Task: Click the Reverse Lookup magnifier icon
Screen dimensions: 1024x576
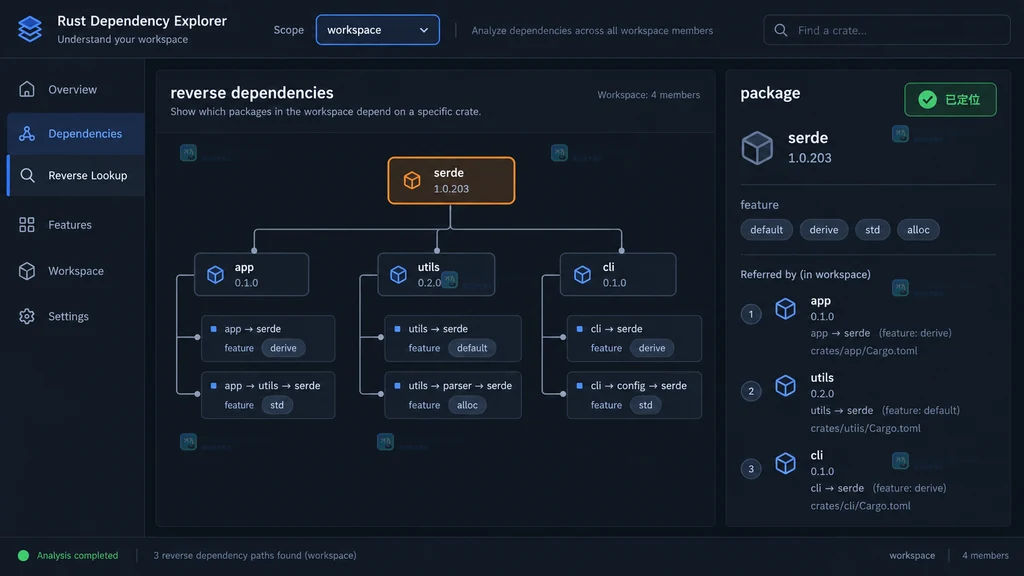Action: [27, 175]
